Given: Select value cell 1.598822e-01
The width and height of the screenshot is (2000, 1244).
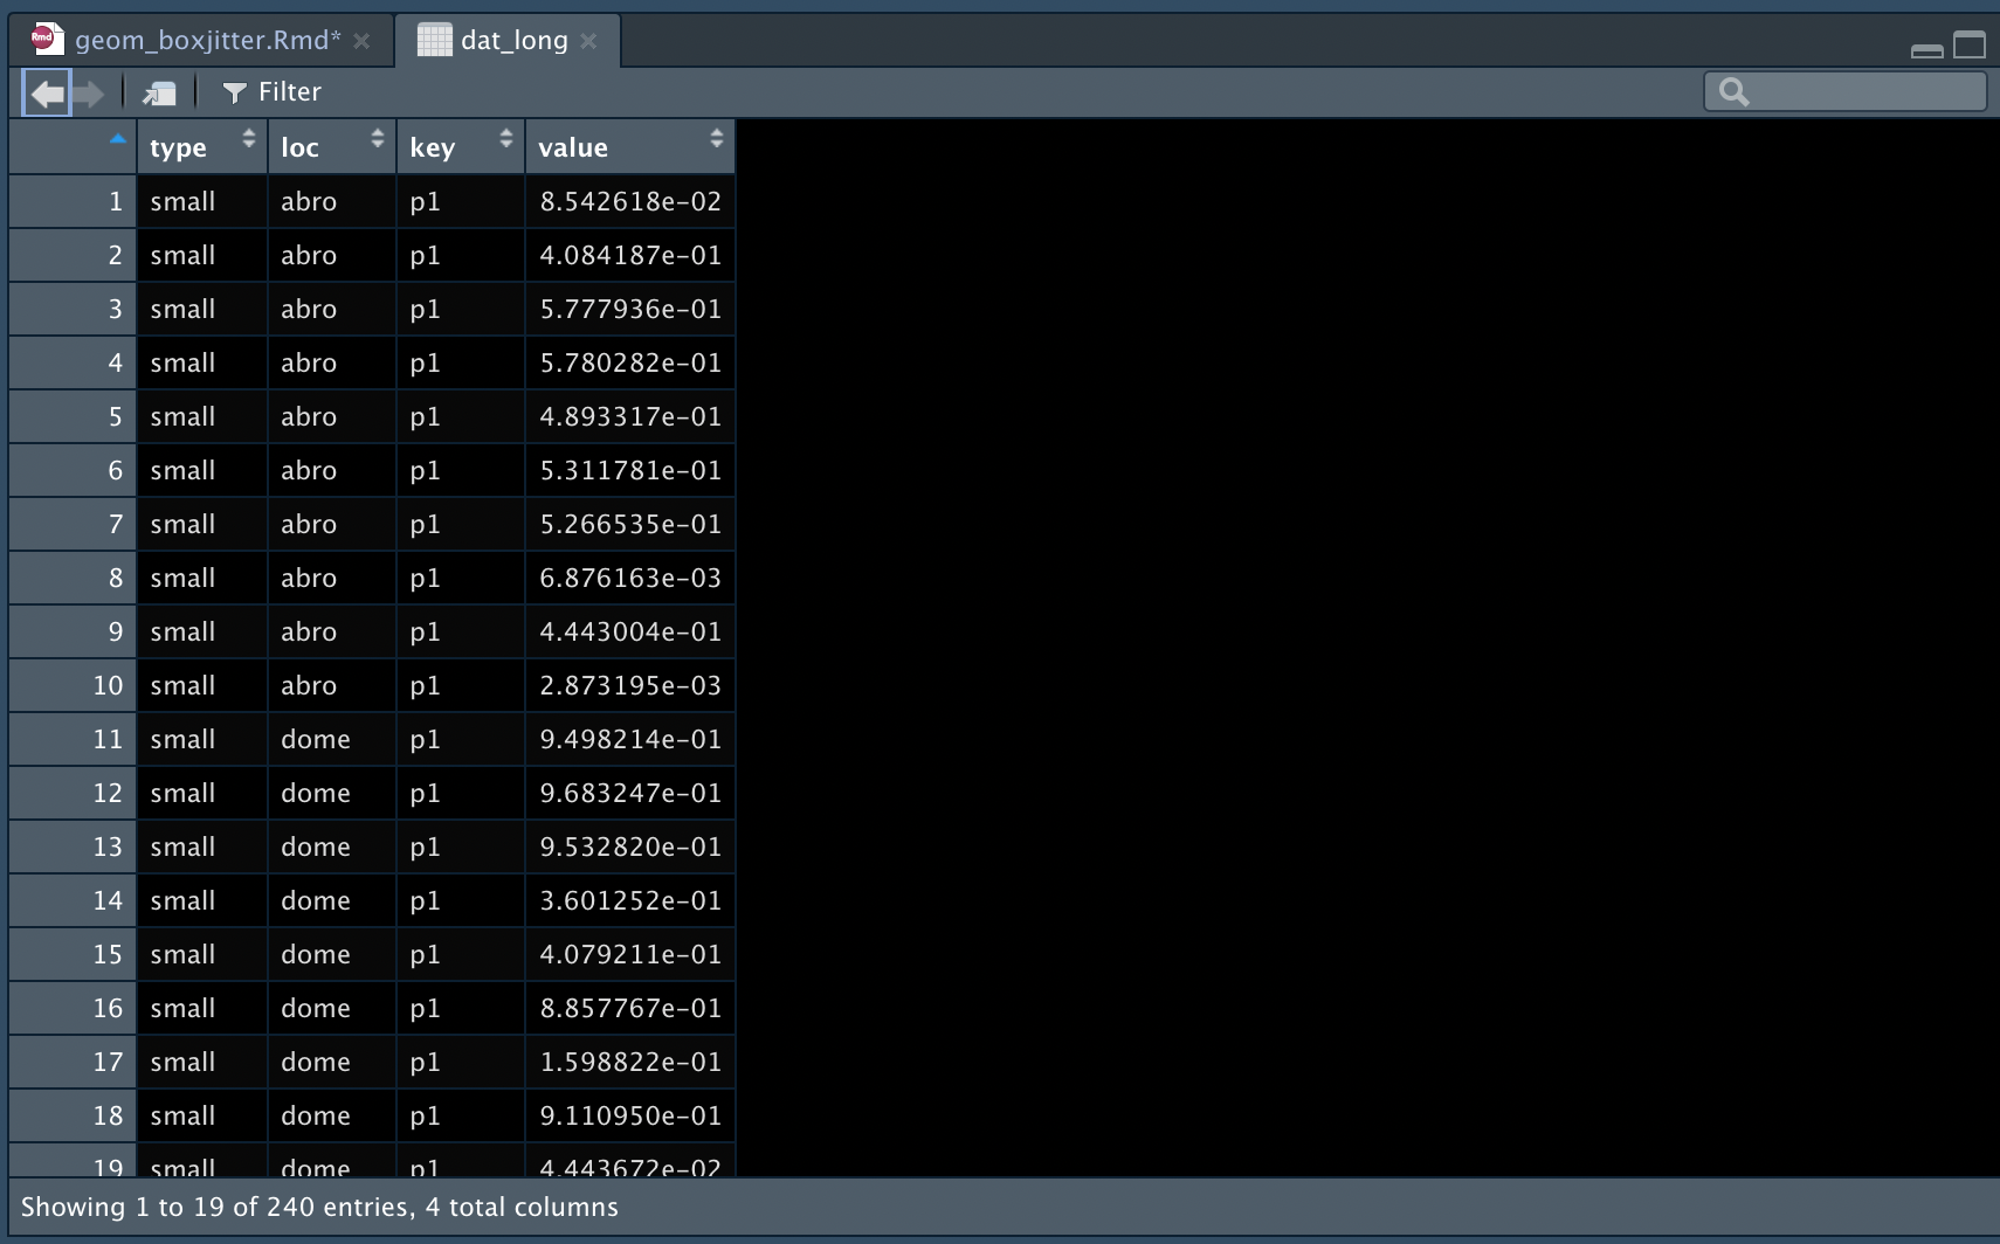Looking at the screenshot, I should [x=630, y=1062].
